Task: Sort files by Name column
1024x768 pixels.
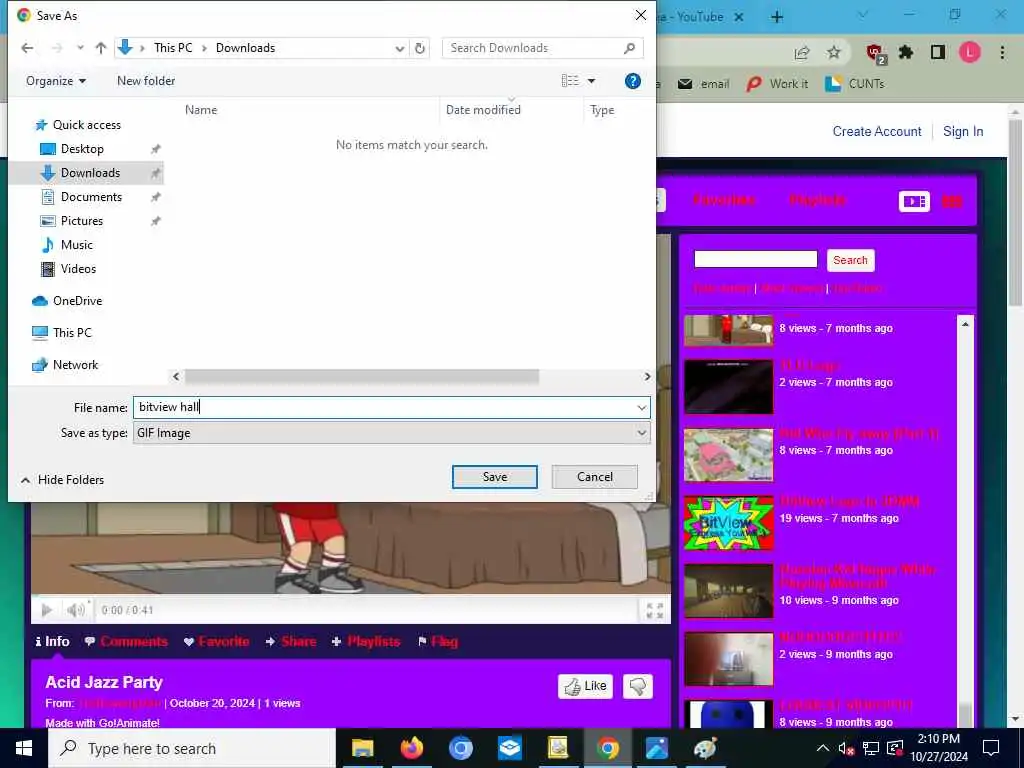Action: point(200,110)
